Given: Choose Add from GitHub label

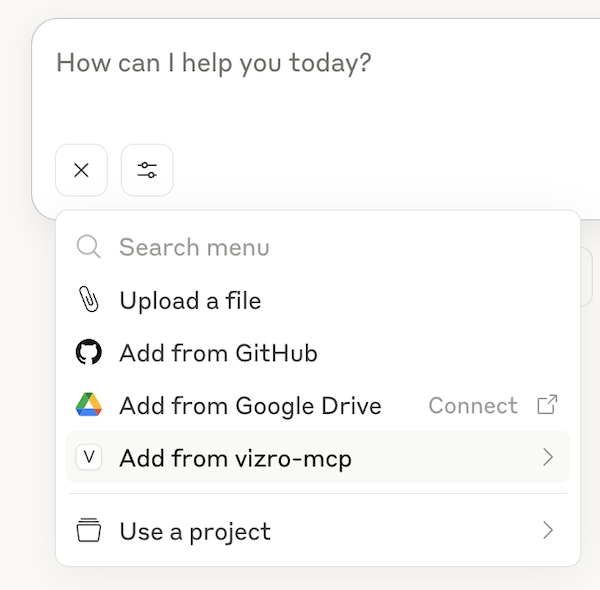Looking at the screenshot, I should coord(218,353).
